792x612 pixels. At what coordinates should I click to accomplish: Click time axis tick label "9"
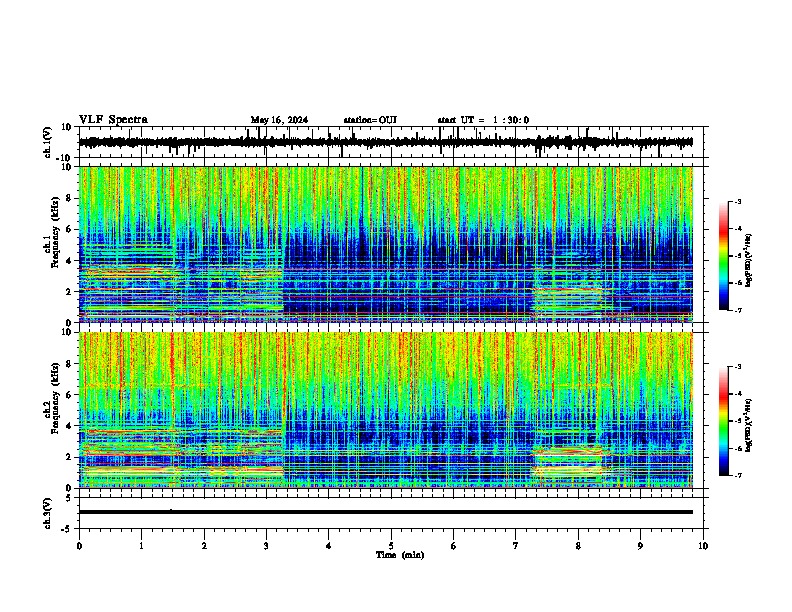(640, 546)
